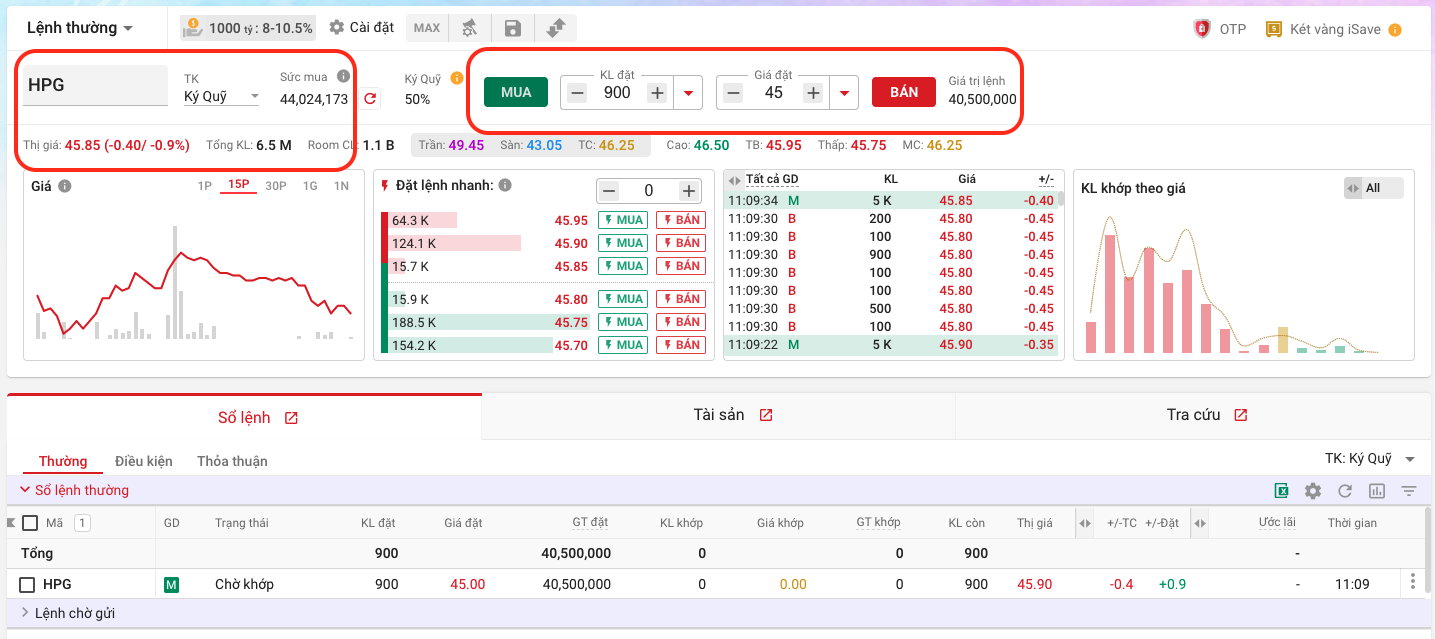Toggle the Tất cả GD arrows filter
This screenshot has width=1435, height=639.
[736, 180]
